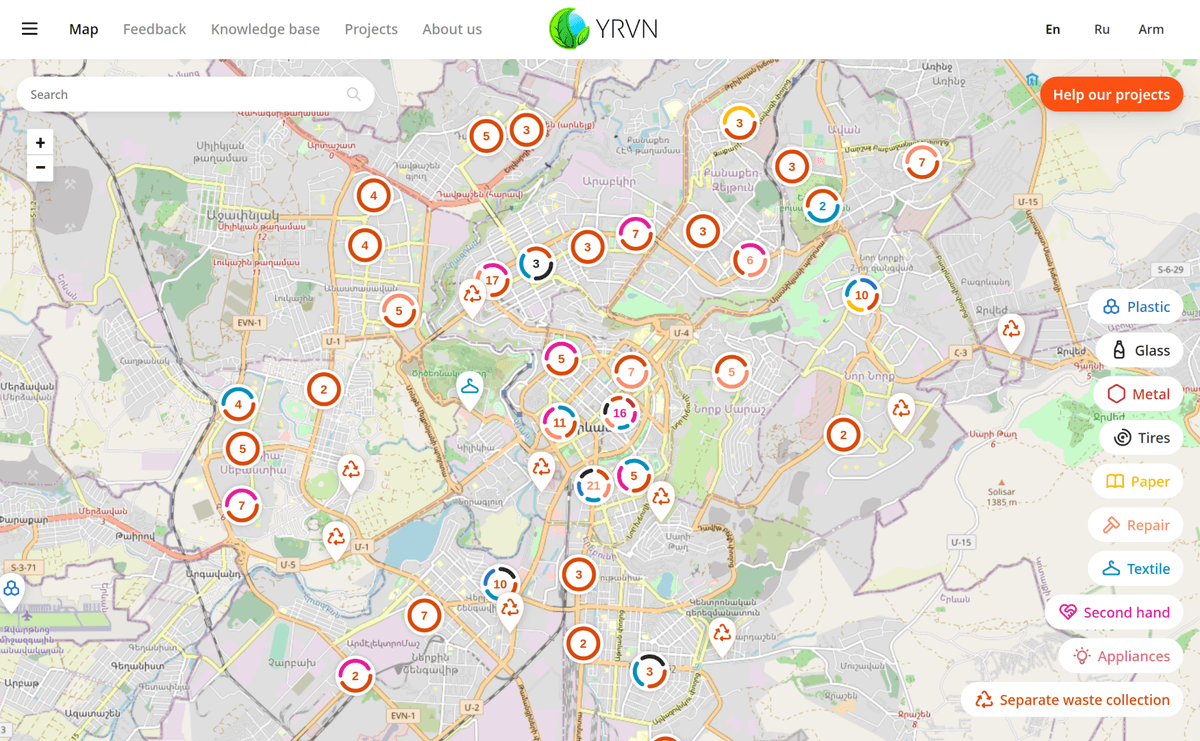
Task: Zoom in the map with plus button
Action: click(40, 143)
